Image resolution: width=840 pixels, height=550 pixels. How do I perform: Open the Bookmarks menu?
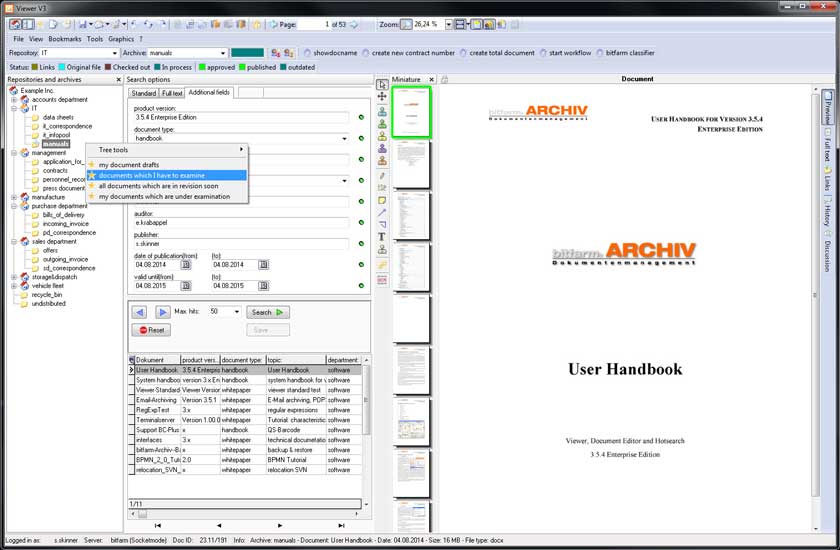point(64,39)
